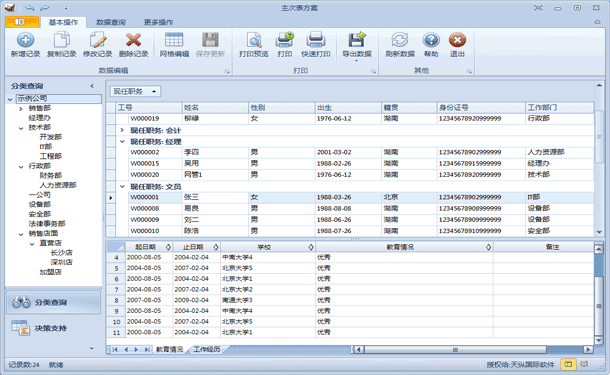Click the filter icon on 起日期 column
Viewport: 610px width, 375px height.
pyautogui.click(x=168, y=247)
